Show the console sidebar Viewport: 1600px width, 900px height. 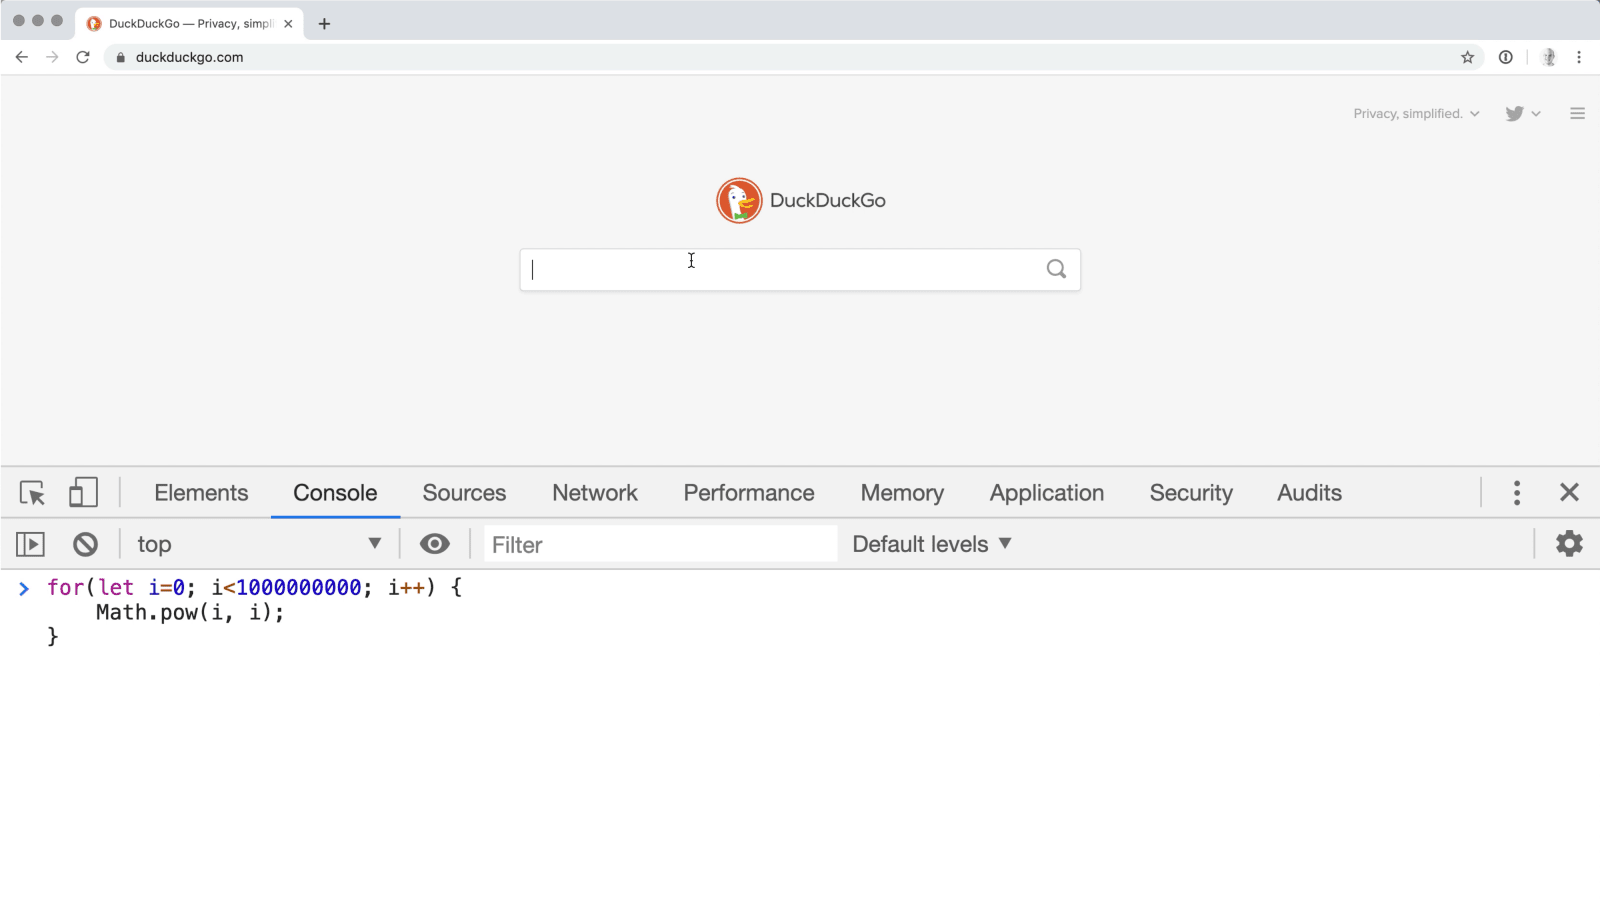pos(31,544)
